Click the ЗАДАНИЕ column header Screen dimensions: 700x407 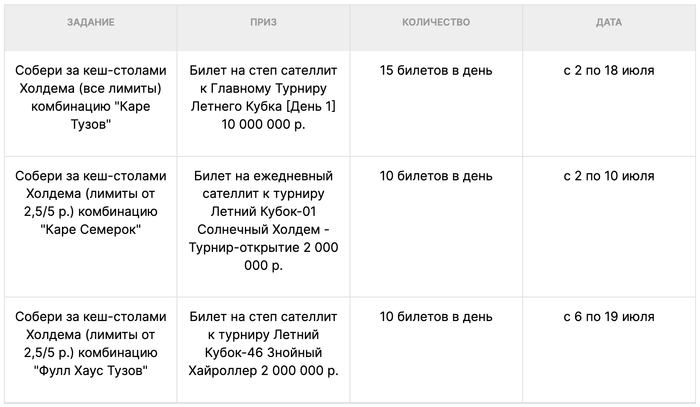(91, 22)
